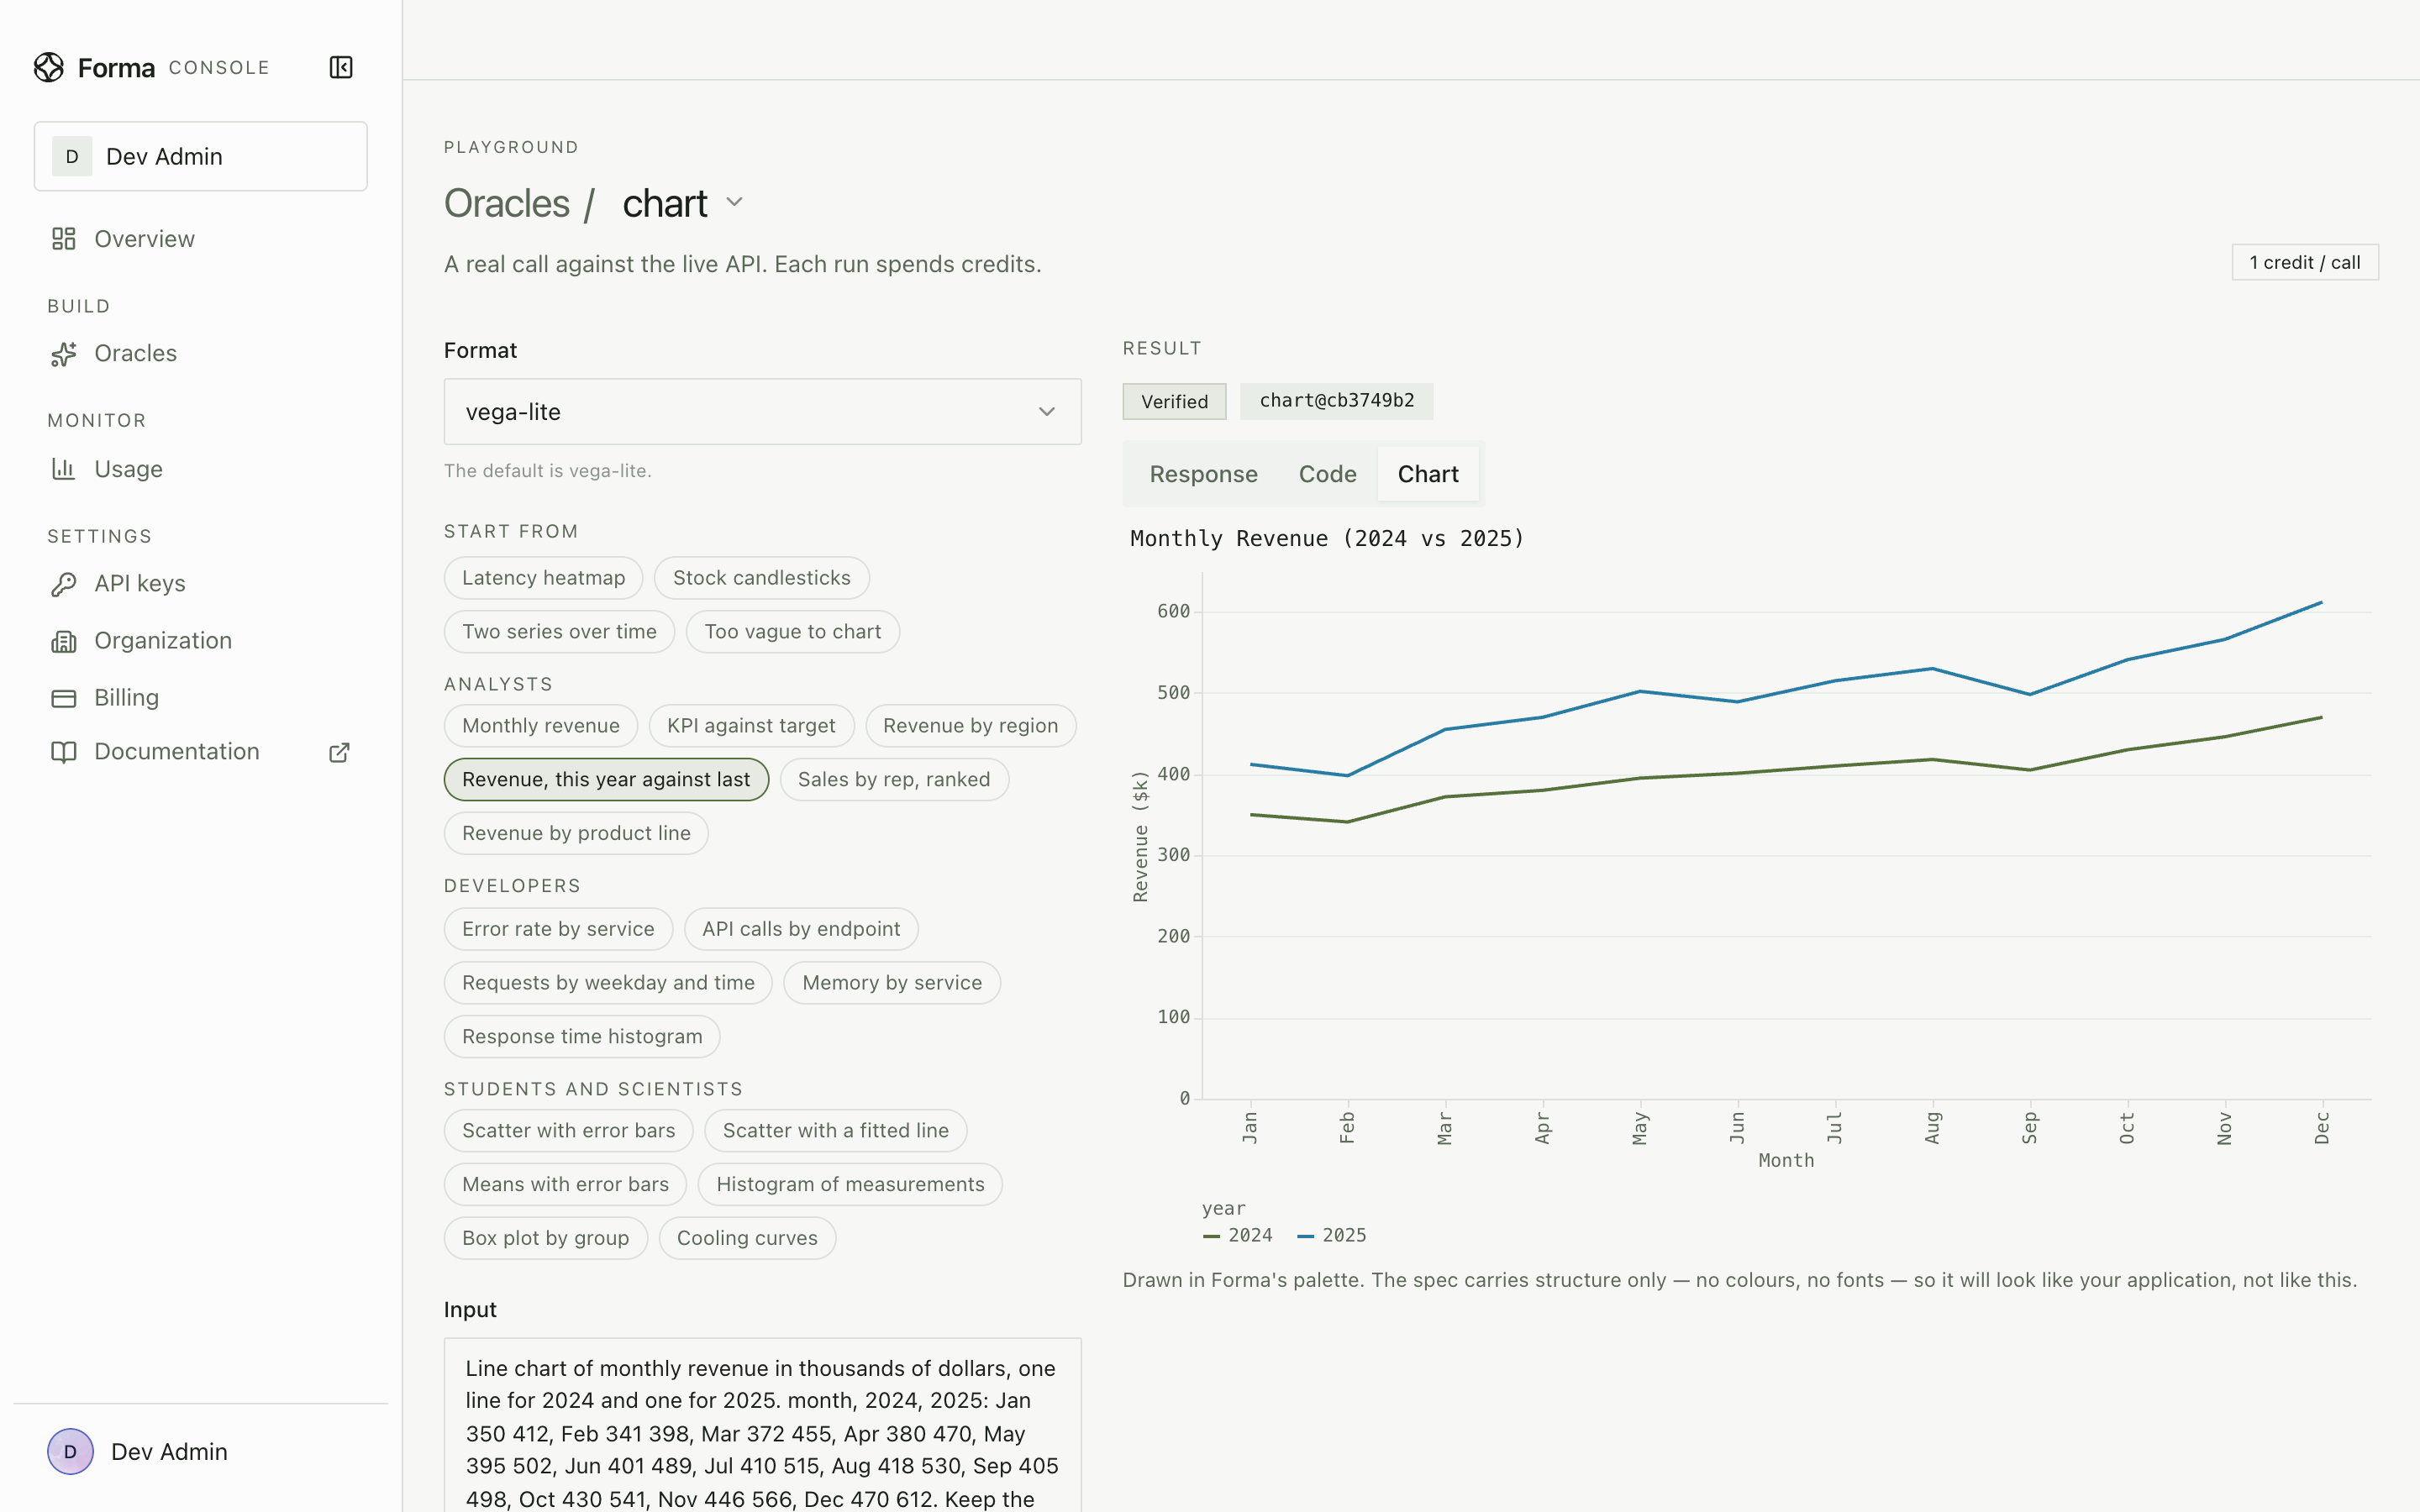Switch to the Response tab
The height and width of the screenshot is (1512, 2420).
pos(1203,474)
